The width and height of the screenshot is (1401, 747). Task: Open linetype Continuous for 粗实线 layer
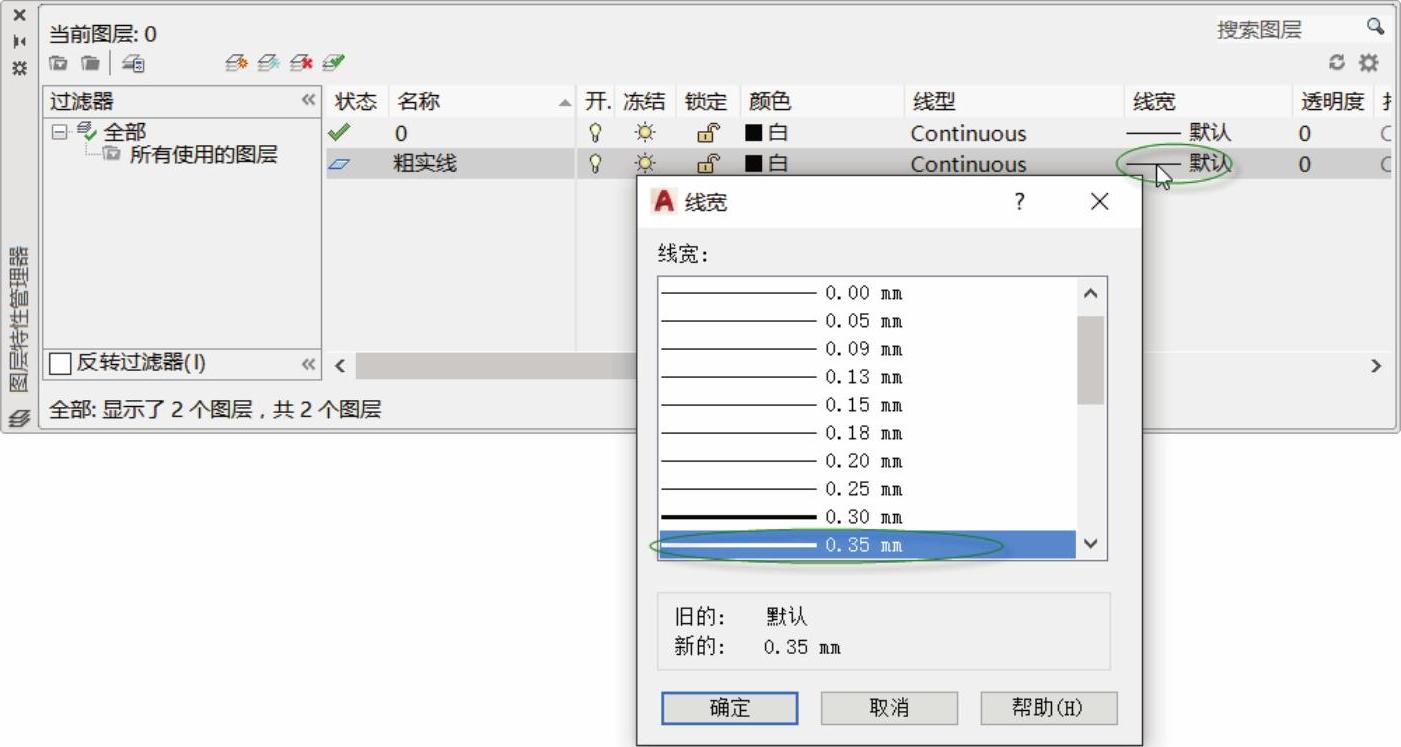968,164
